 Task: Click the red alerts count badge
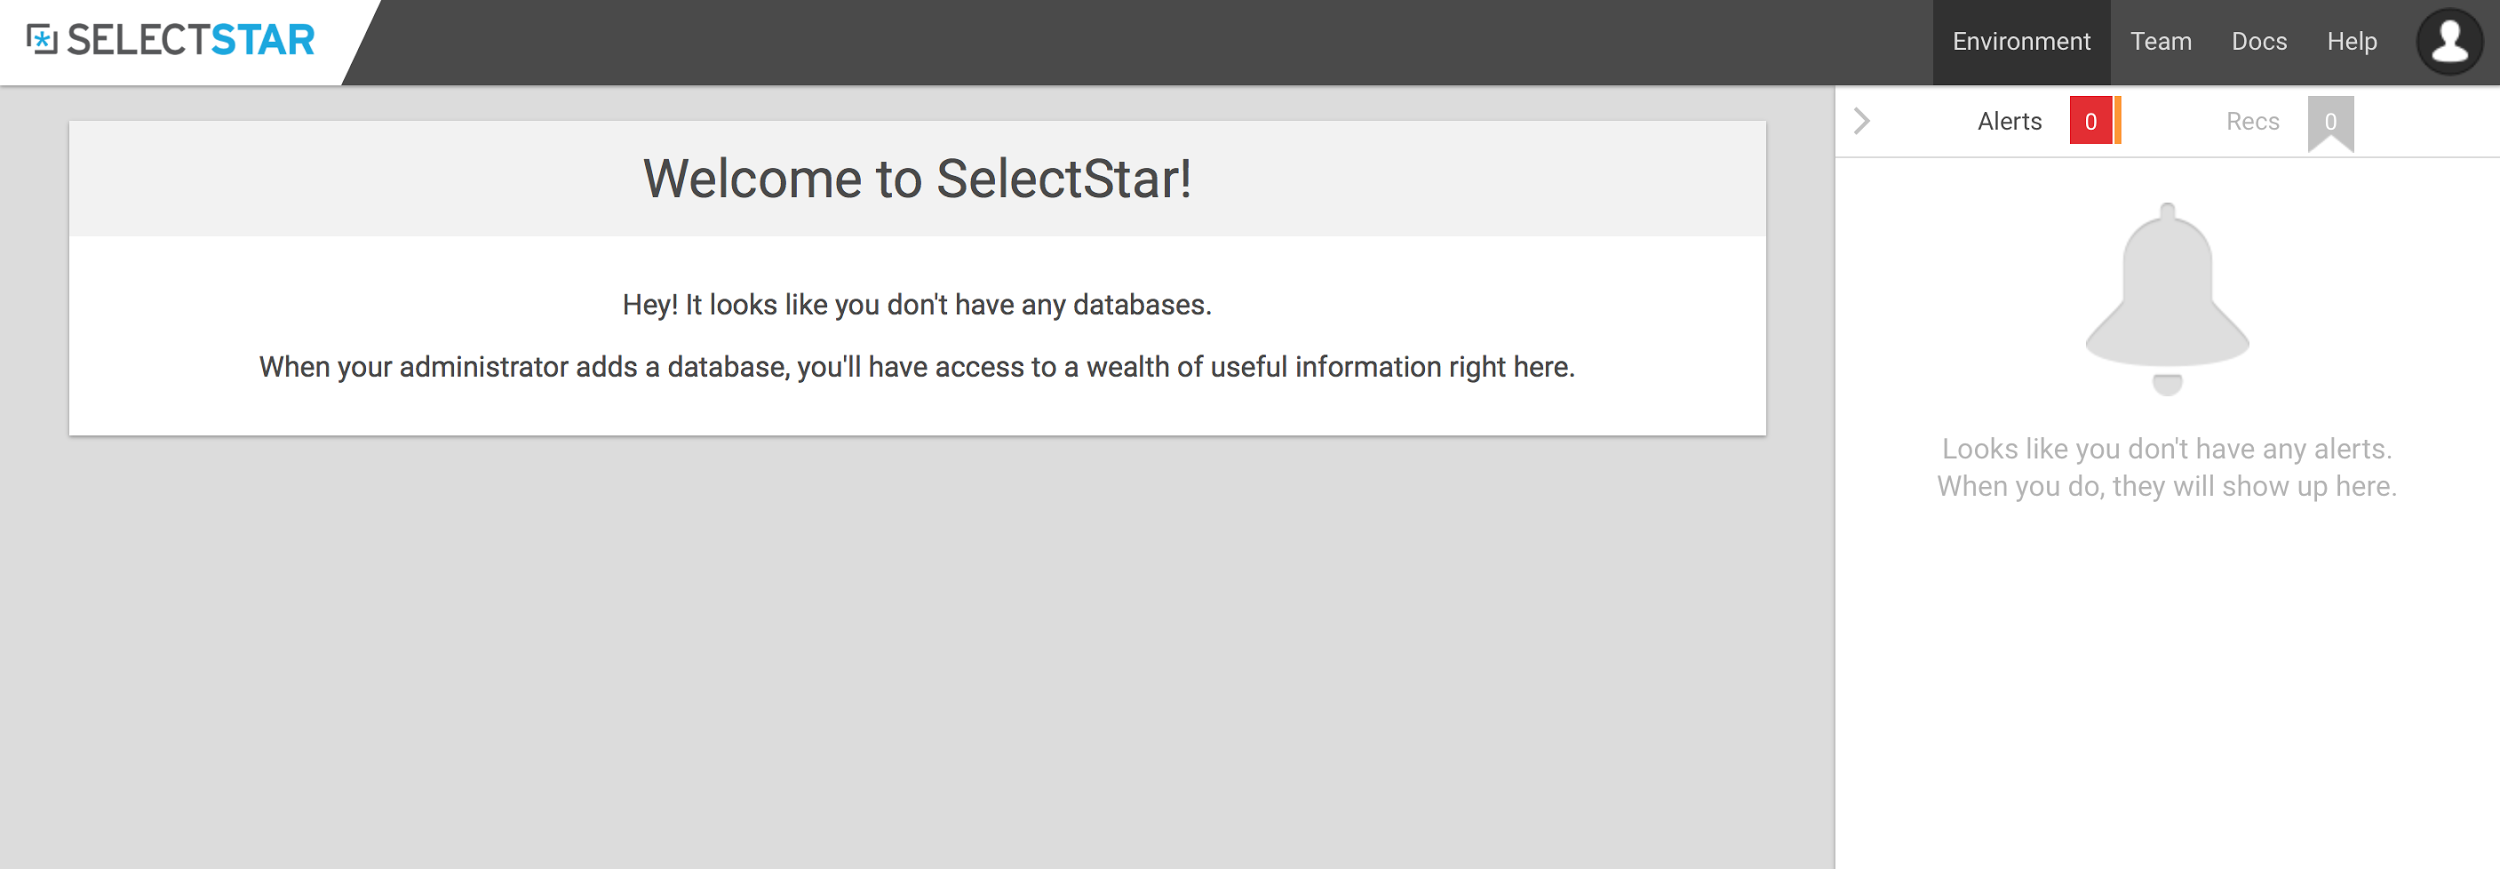[x=2090, y=121]
